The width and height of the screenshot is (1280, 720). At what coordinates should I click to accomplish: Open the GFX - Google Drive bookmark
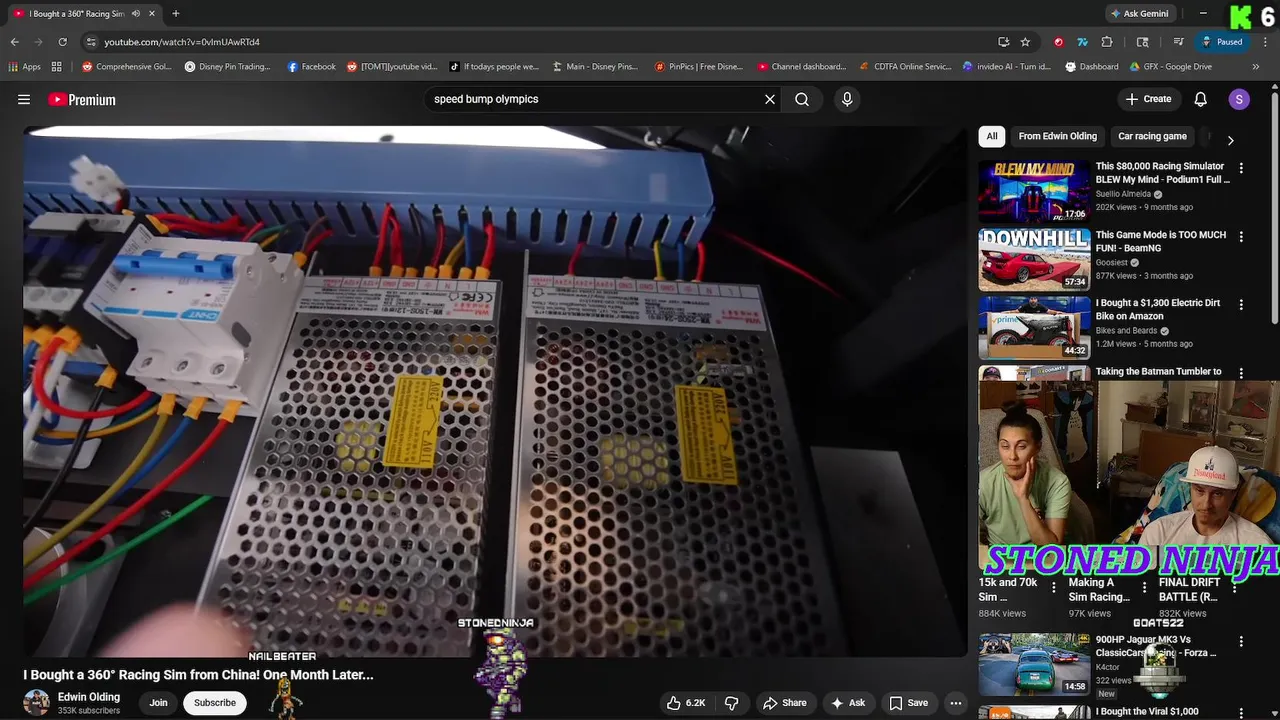click(x=1172, y=67)
